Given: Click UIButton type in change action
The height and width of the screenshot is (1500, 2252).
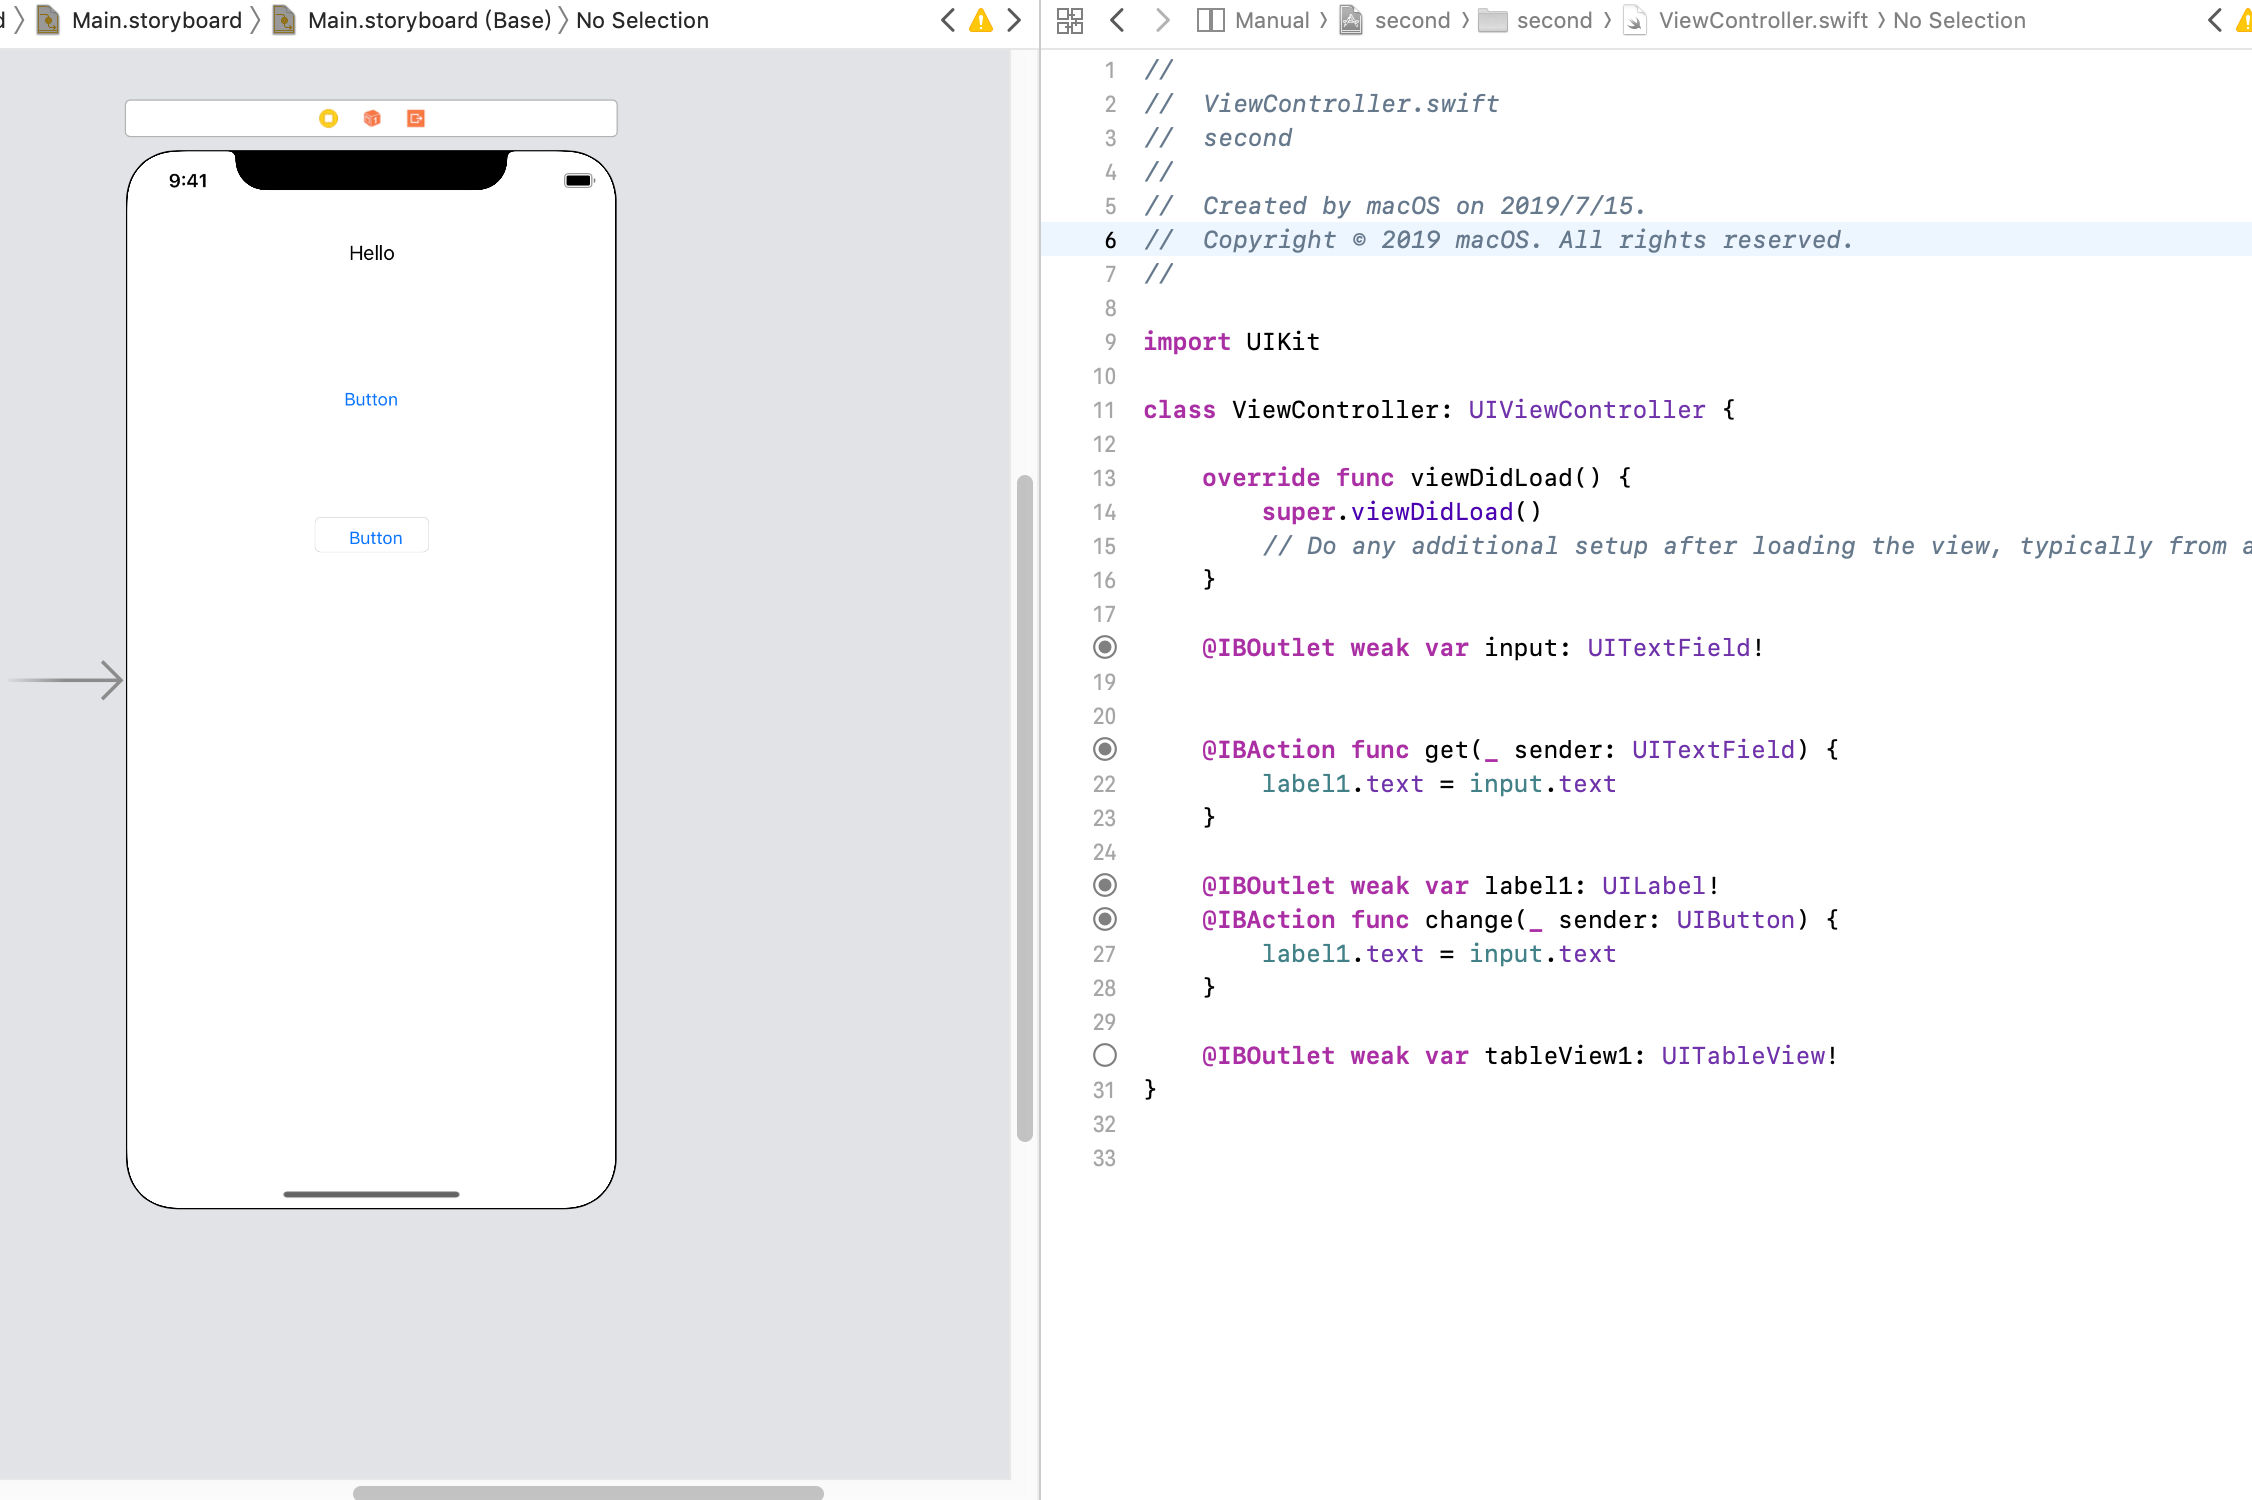Looking at the screenshot, I should [1736, 920].
